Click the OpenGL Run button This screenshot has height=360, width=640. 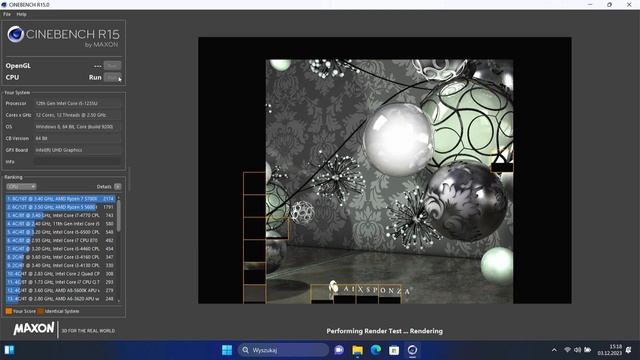pyautogui.click(x=112, y=66)
